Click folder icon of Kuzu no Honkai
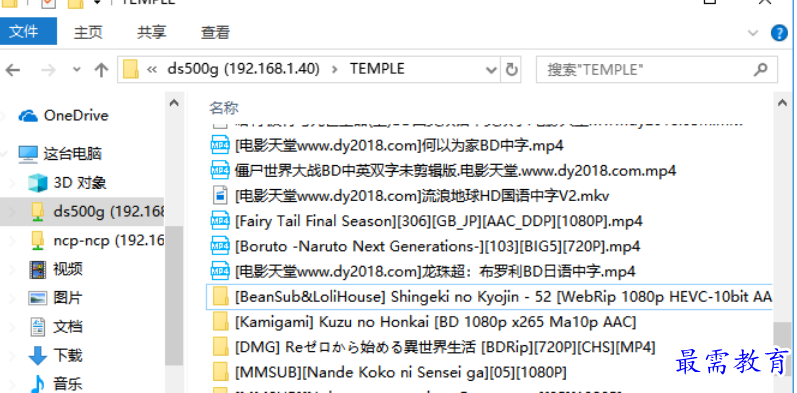 coord(220,322)
